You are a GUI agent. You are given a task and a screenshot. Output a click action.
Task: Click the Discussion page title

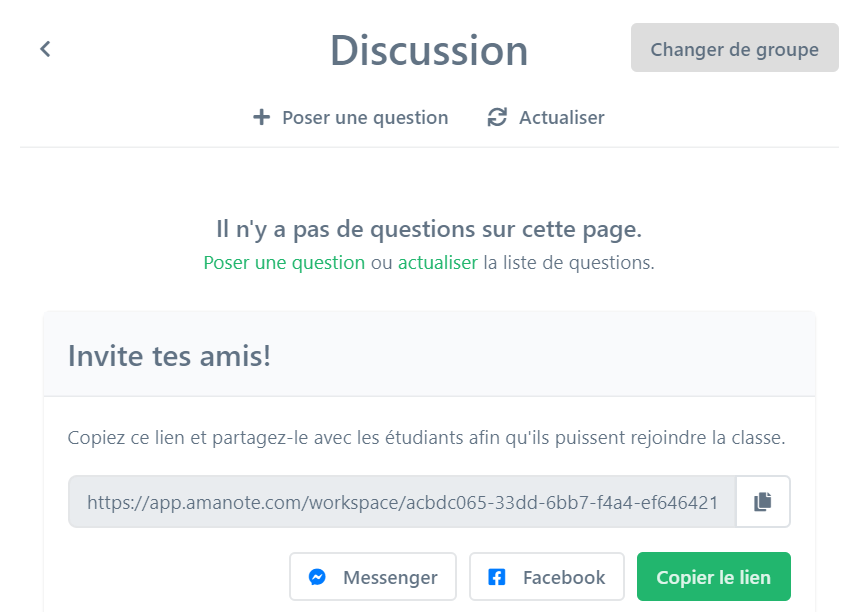429,50
